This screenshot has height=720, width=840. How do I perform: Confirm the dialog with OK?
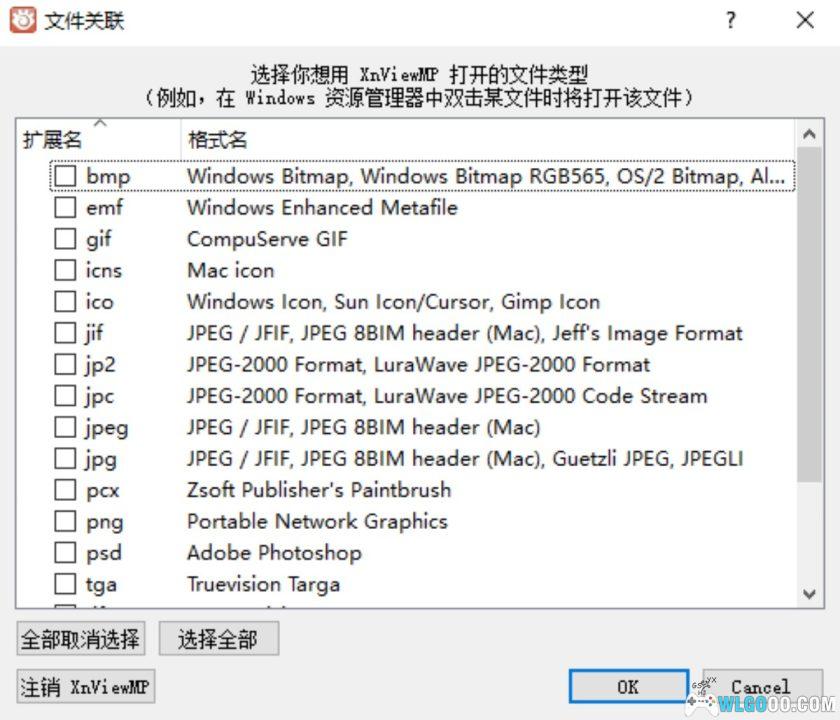(627, 687)
